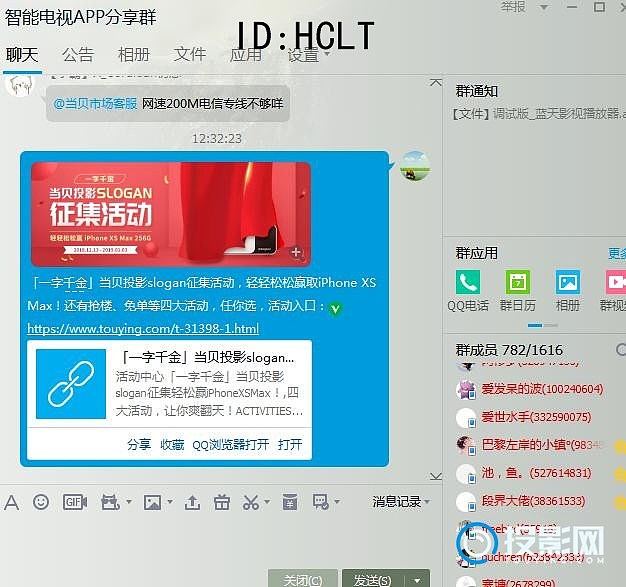This screenshot has height=587, width=626.
Task: Click the member search icon
Action: pos(620,350)
